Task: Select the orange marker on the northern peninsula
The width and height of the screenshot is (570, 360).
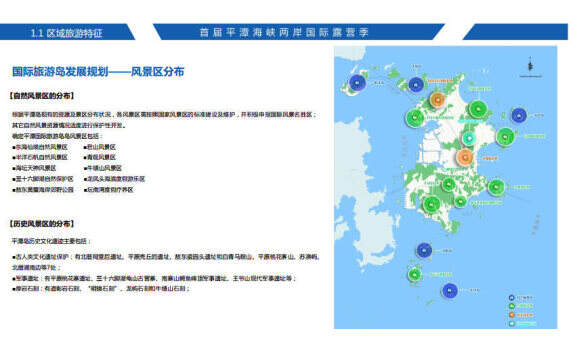Action: 438,99
